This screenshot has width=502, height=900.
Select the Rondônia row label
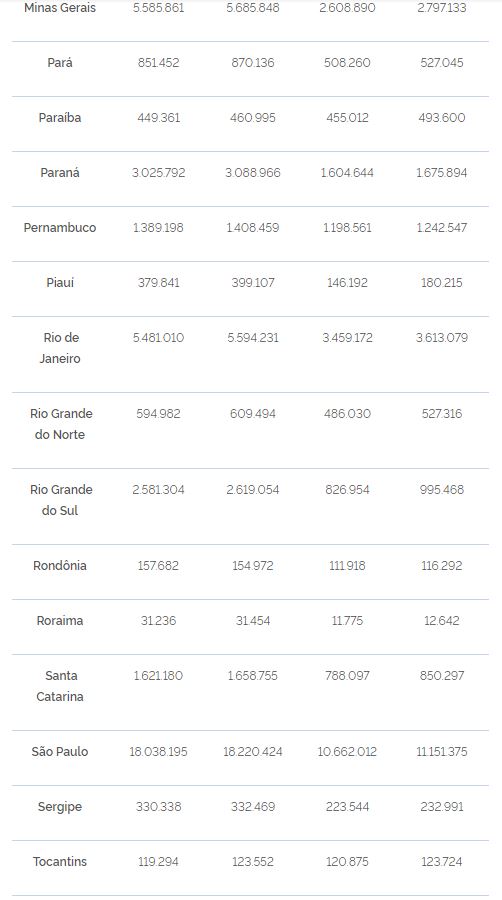tap(60, 565)
